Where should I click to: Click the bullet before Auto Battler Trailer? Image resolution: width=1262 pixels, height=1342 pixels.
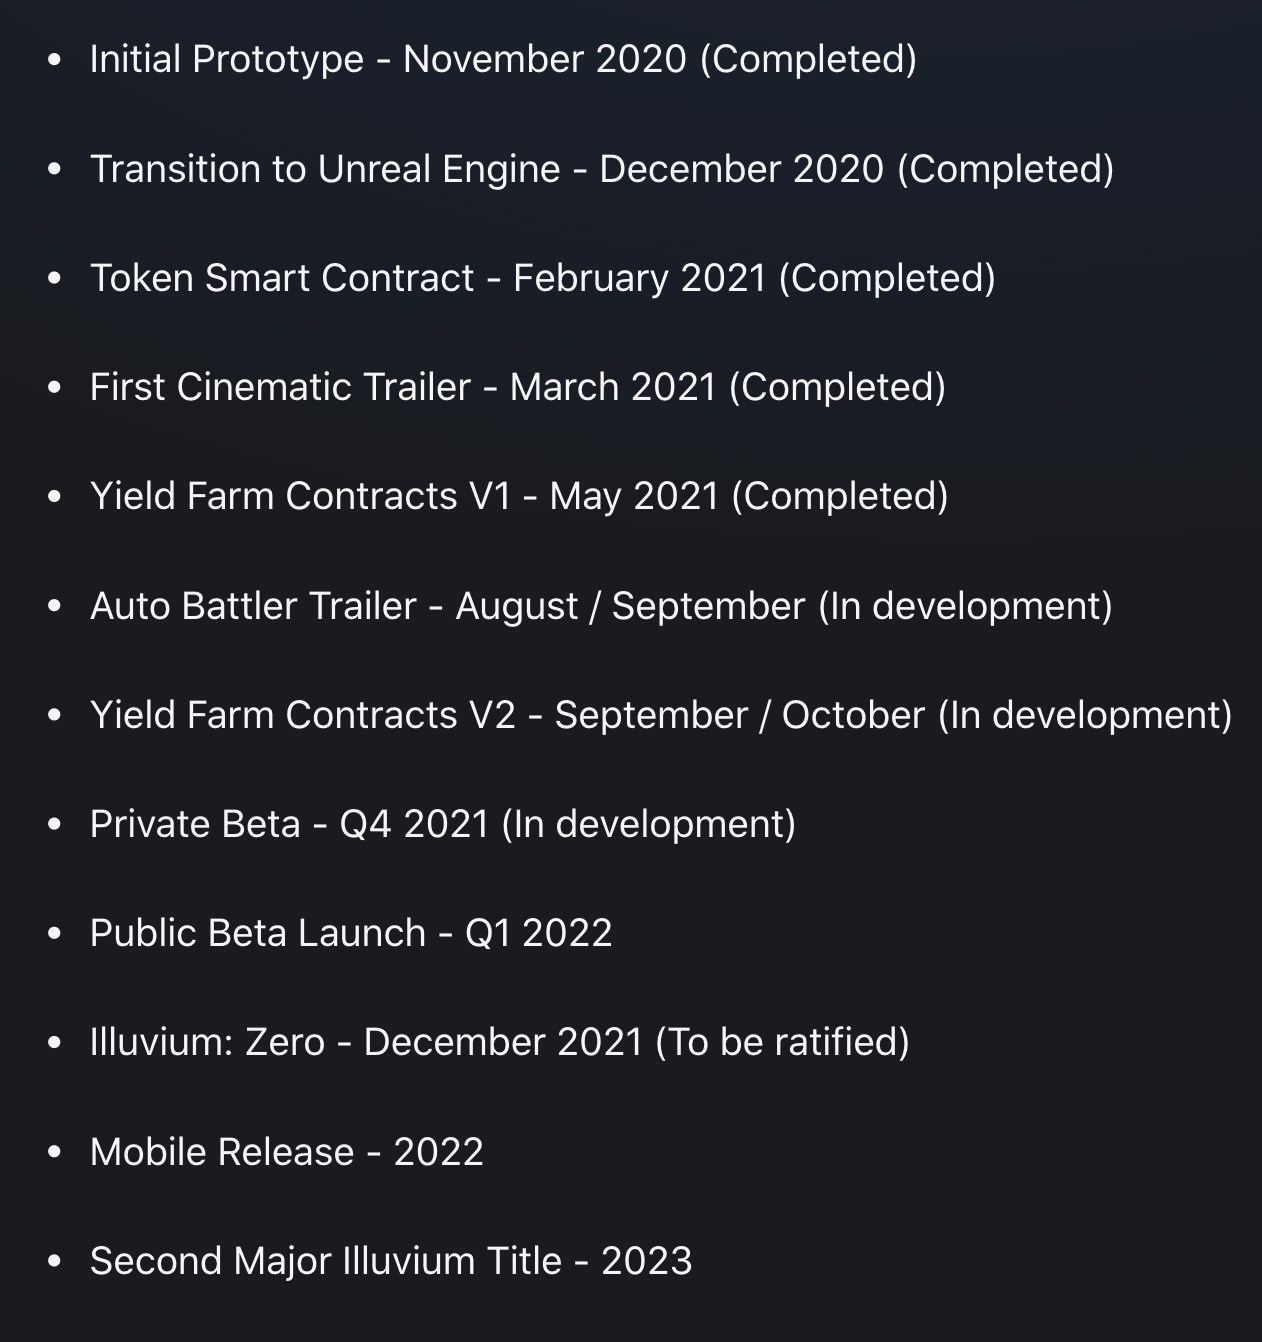click(54, 607)
